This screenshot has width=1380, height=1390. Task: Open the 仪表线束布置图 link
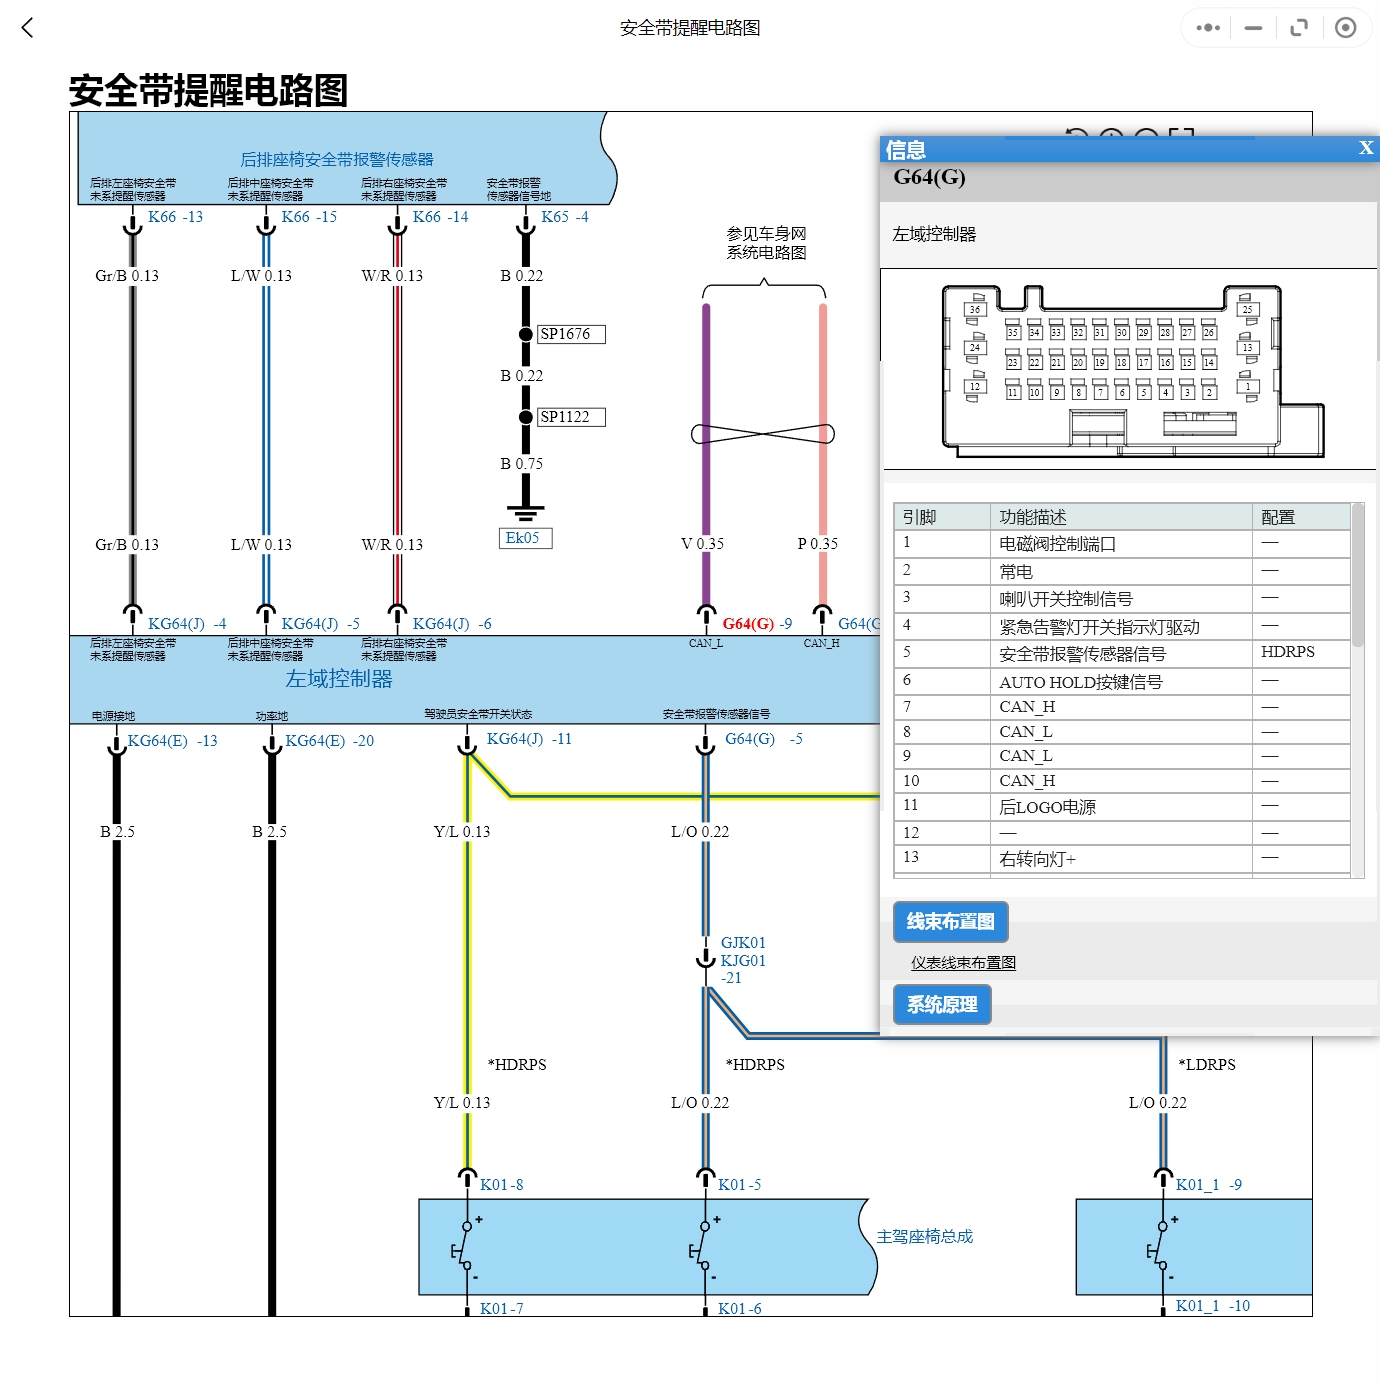963,963
